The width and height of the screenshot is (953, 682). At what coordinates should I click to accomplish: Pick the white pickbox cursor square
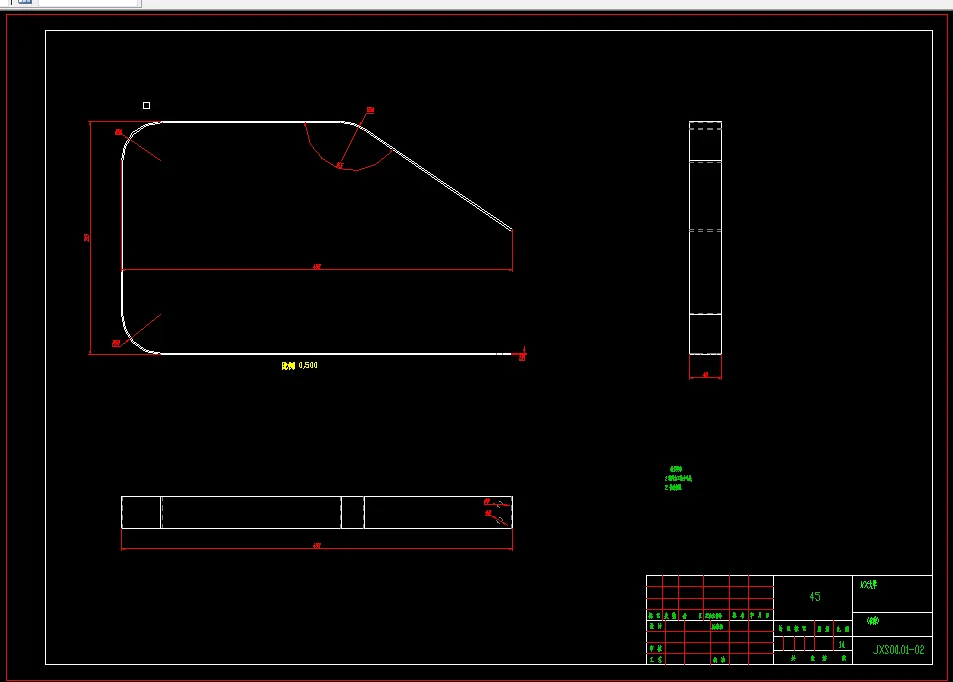146,106
